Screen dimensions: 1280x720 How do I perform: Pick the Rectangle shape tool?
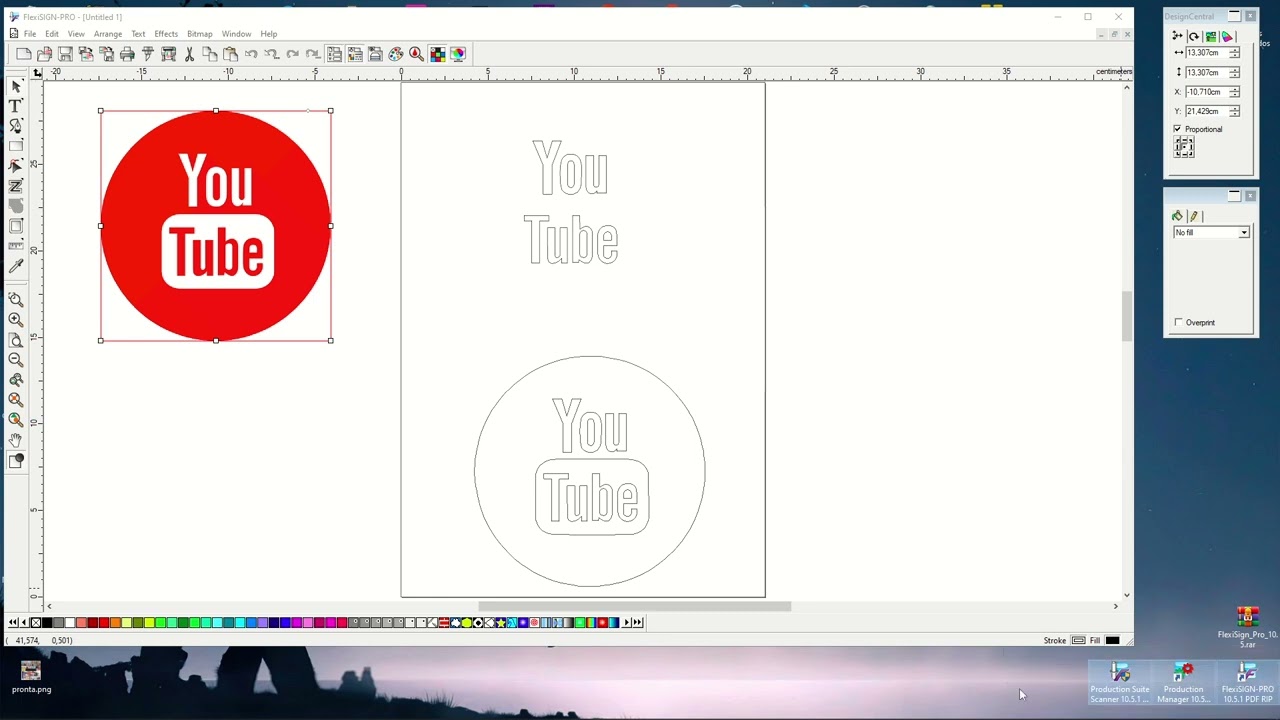pyautogui.click(x=16, y=146)
